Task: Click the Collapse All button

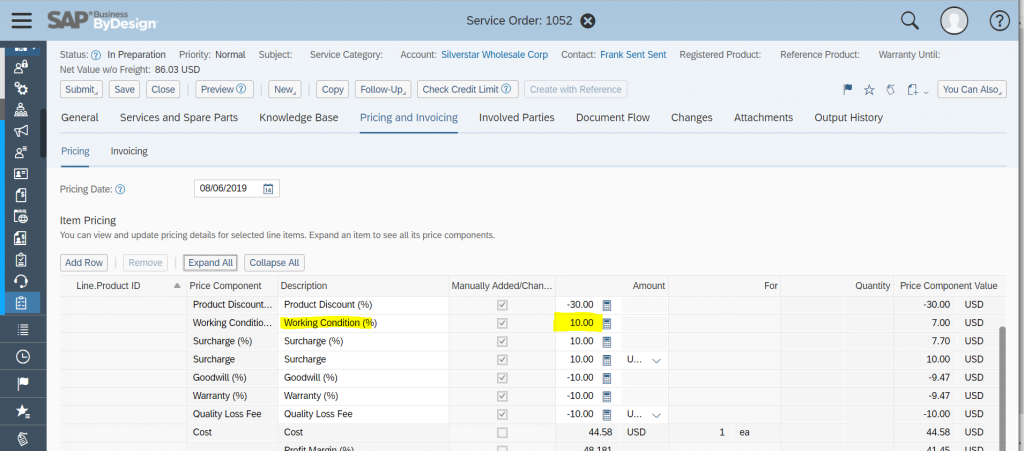Action: point(274,262)
